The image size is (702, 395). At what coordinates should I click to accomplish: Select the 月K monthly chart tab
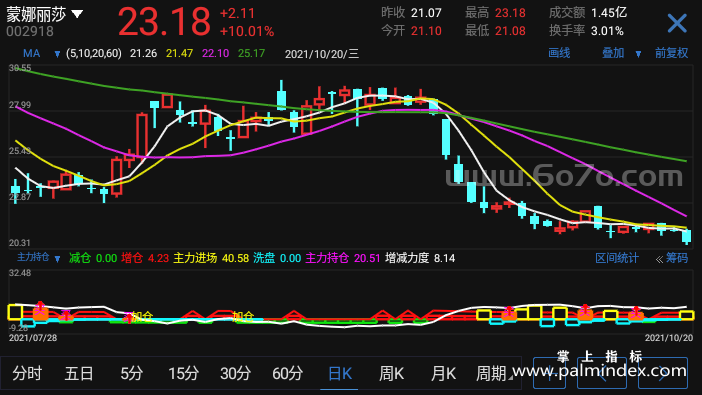point(443,373)
